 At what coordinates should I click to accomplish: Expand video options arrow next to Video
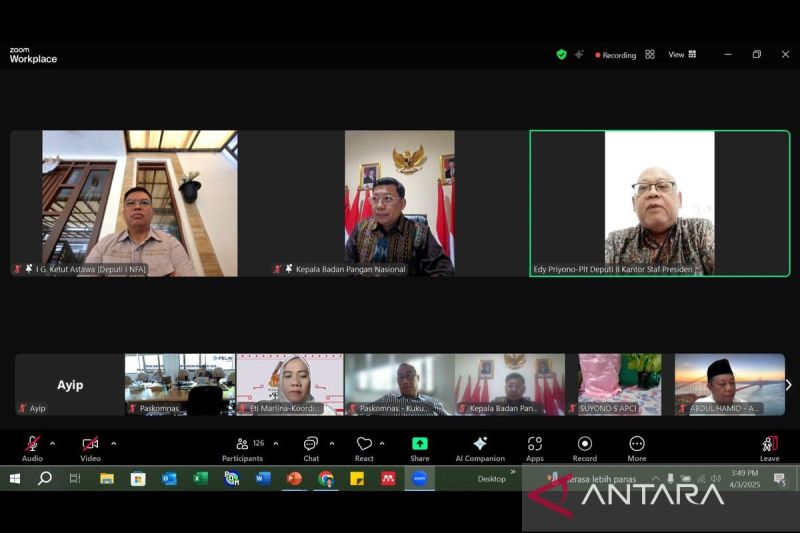coord(113,443)
